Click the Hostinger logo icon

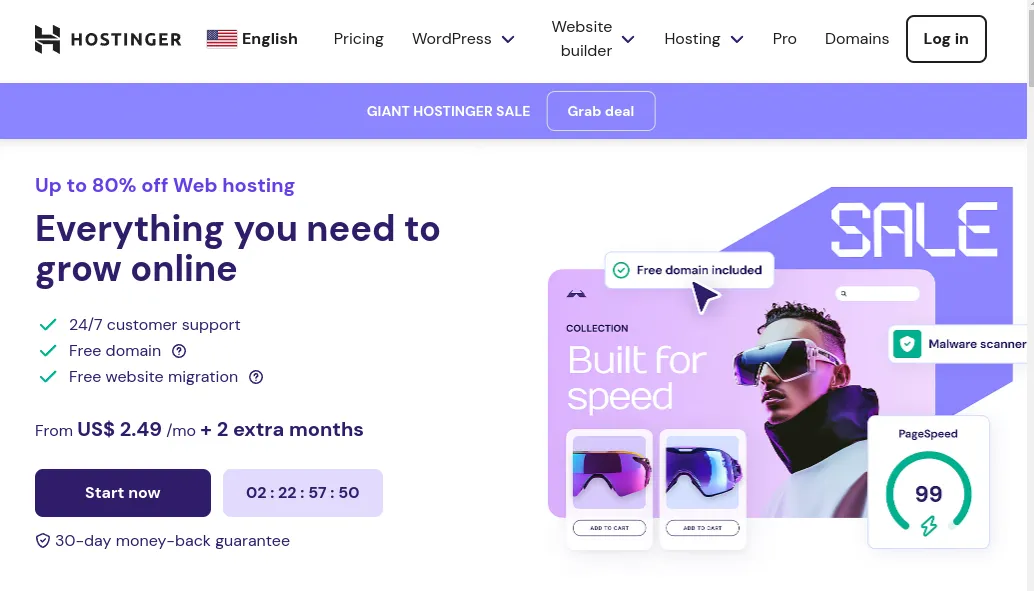click(x=47, y=39)
